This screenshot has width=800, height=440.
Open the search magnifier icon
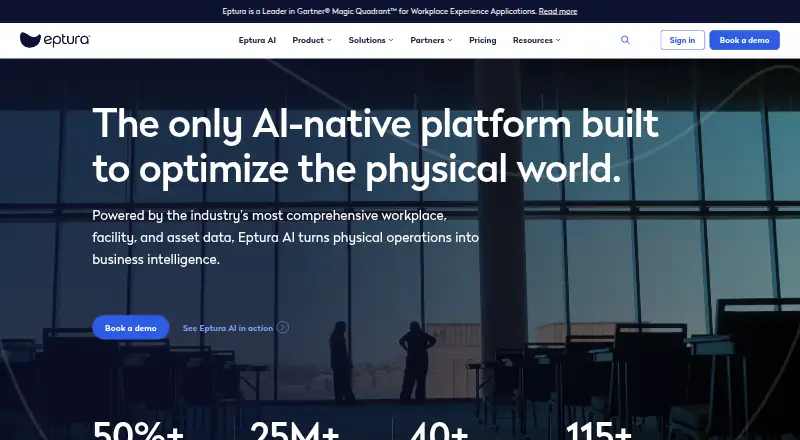point(625,40)
